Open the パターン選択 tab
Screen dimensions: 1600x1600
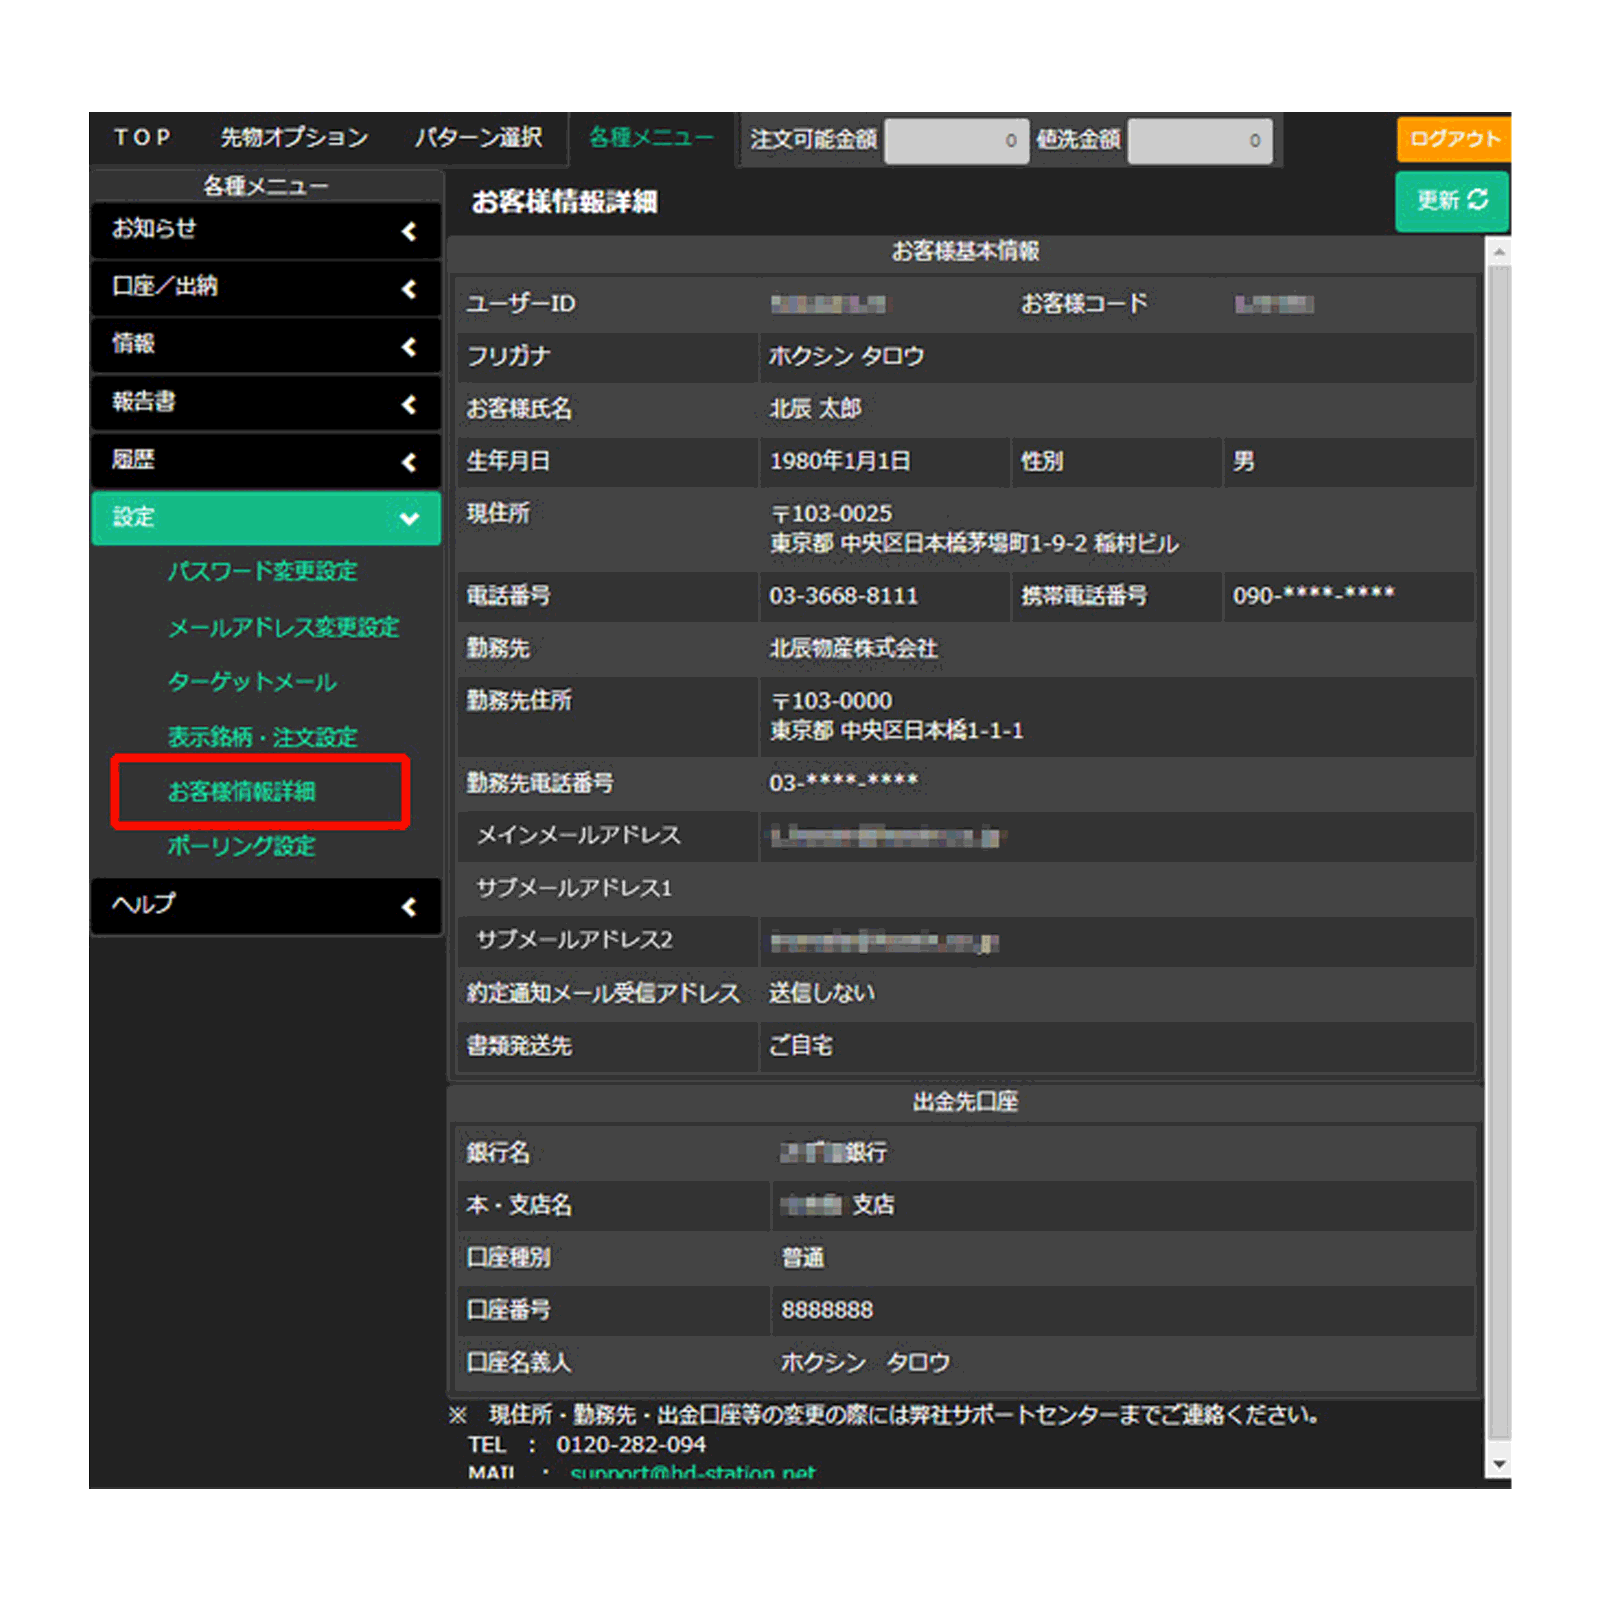point(478,138)
